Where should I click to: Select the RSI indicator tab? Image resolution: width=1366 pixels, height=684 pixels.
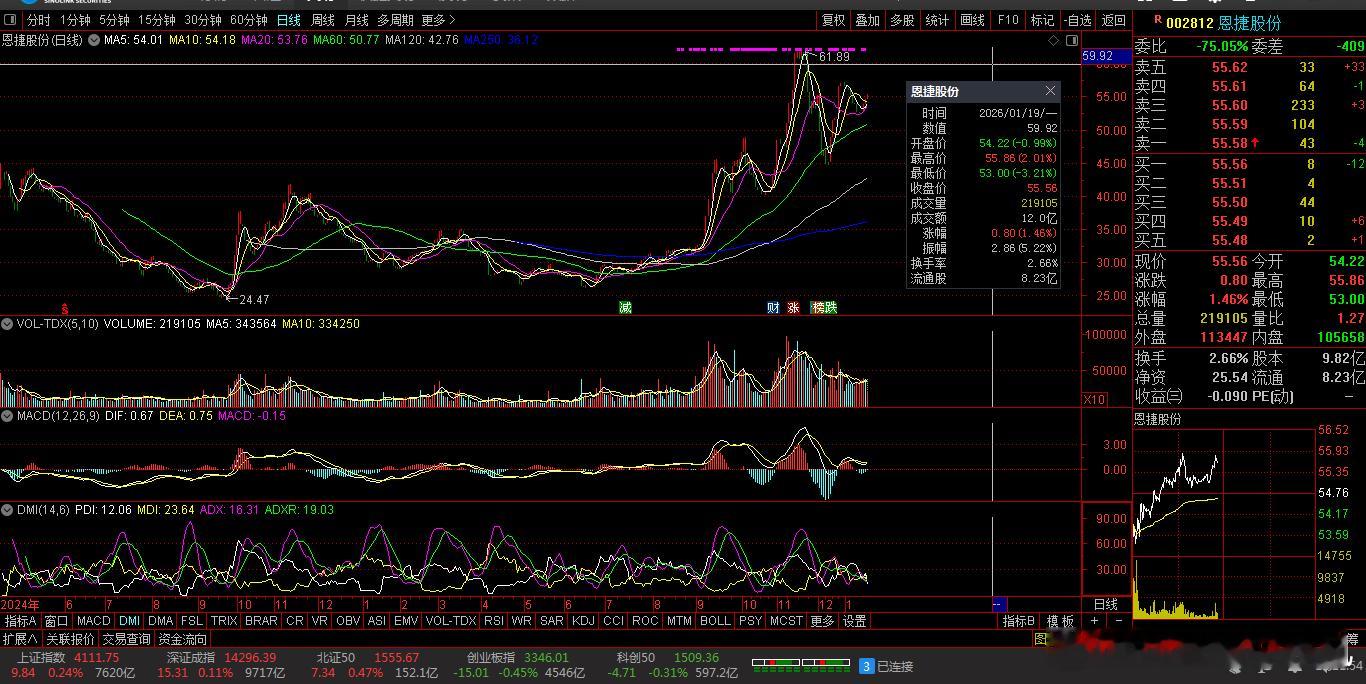click(x=493, y=621)
